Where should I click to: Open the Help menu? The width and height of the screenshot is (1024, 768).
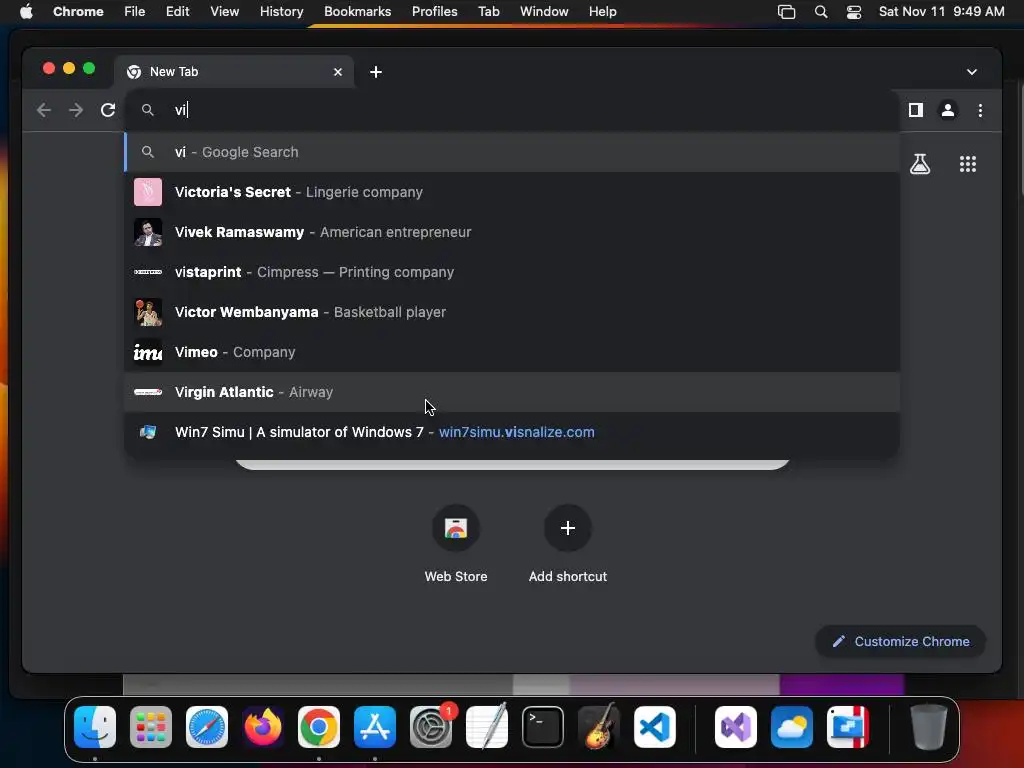(602, 12)
